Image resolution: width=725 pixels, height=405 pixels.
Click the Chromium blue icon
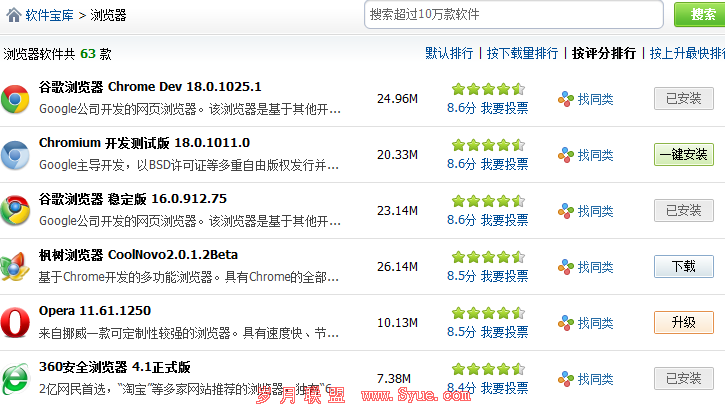pos(15,155)
